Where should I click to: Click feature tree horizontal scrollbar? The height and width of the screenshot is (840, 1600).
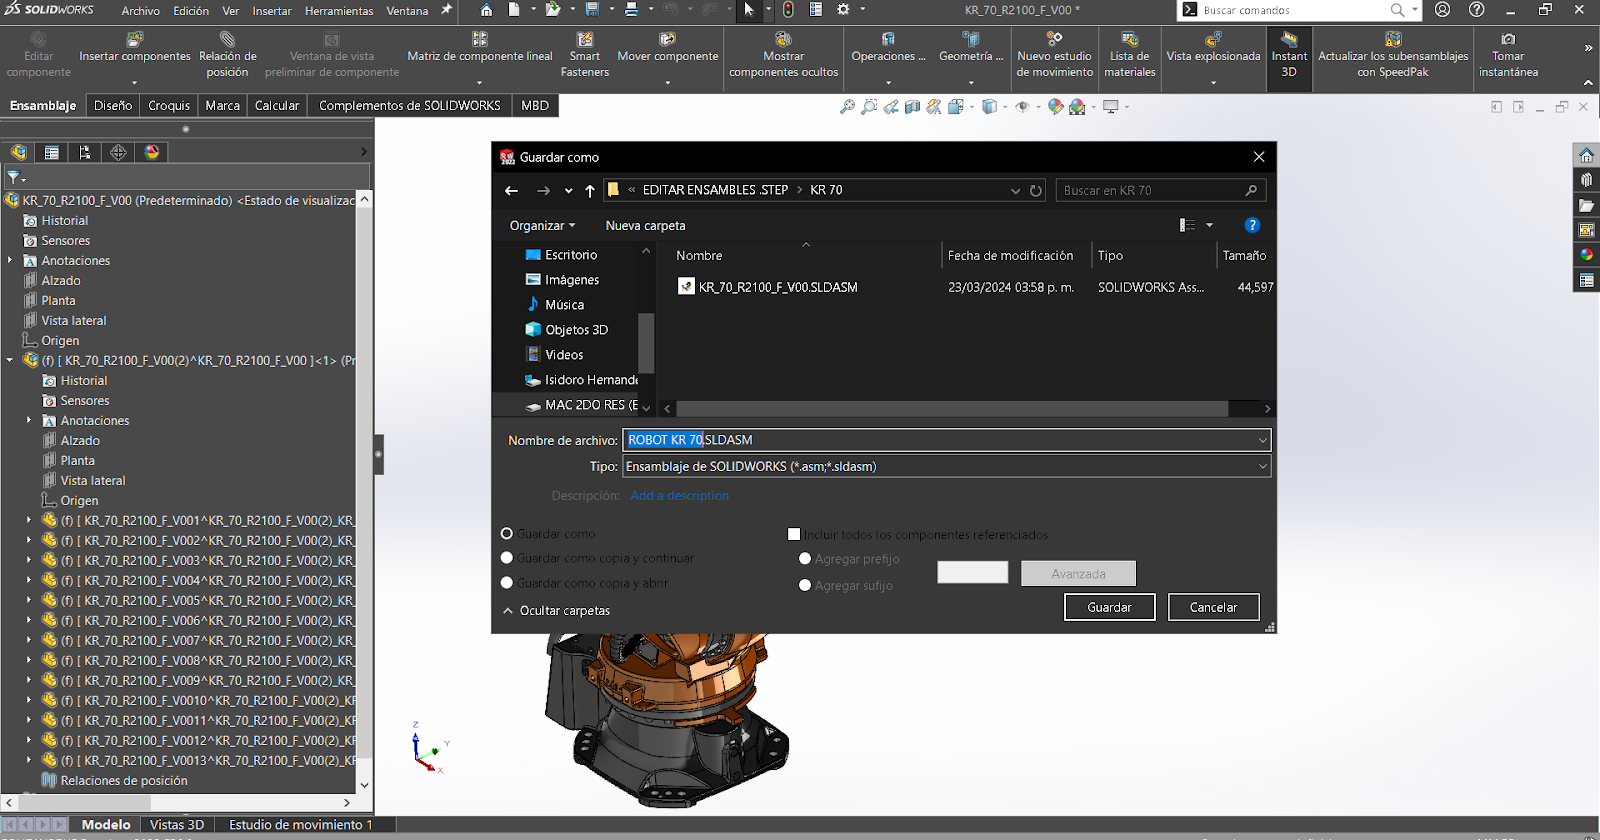click(85, 802)
